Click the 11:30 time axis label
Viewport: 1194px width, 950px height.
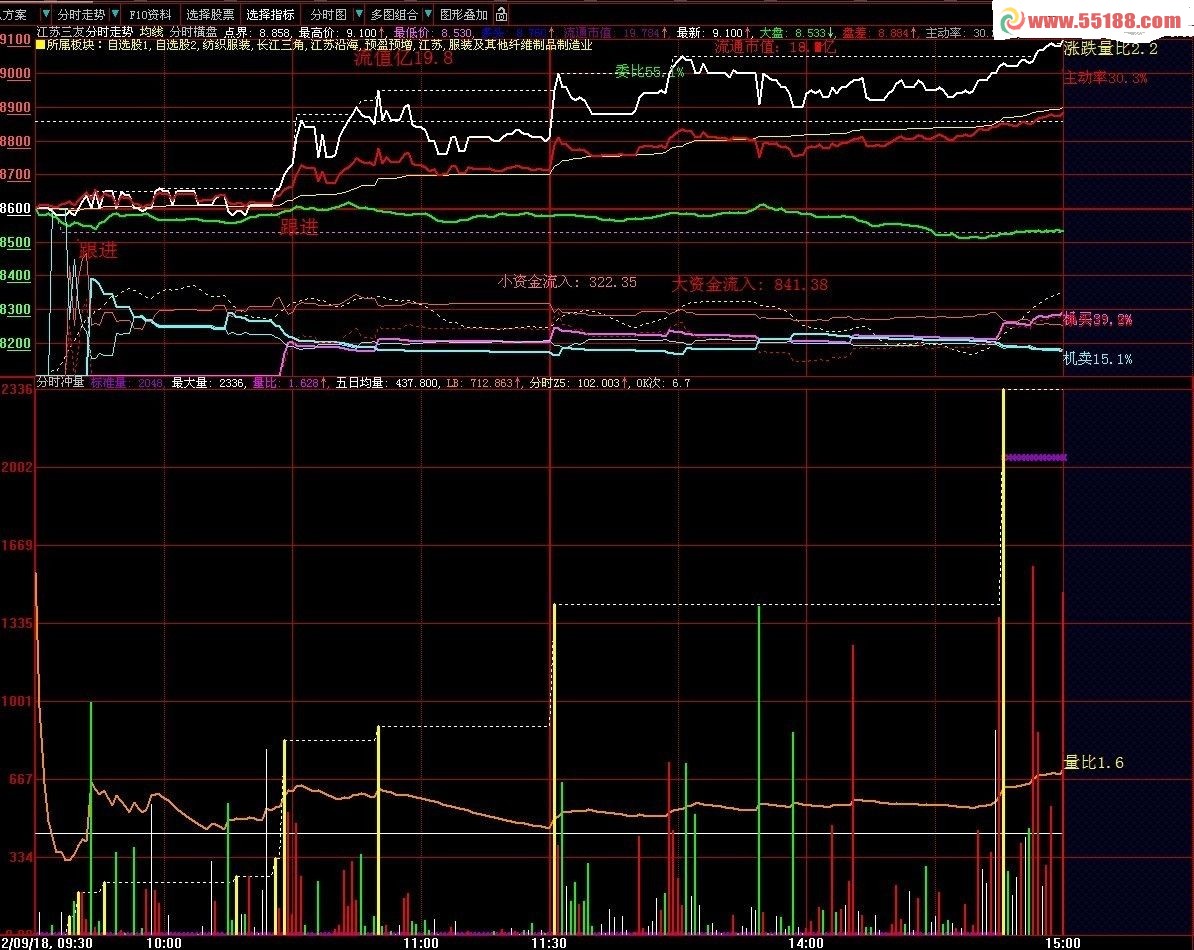coord(549,943)
